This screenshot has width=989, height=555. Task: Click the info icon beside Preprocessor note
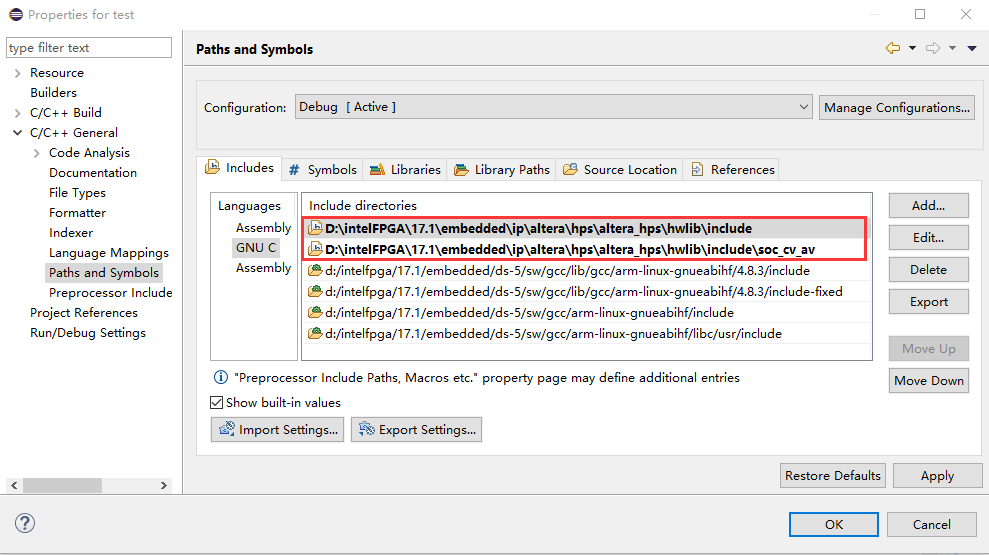[221, 378]
